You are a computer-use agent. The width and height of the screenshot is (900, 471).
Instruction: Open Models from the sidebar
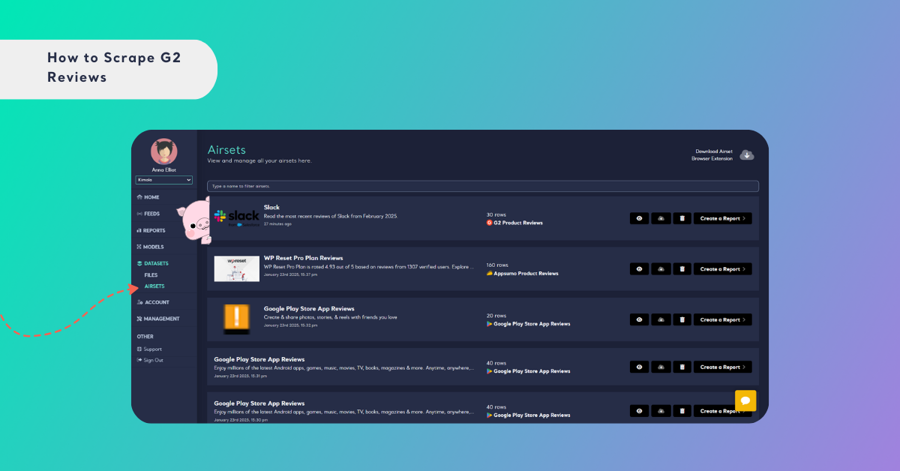[150, 247]
